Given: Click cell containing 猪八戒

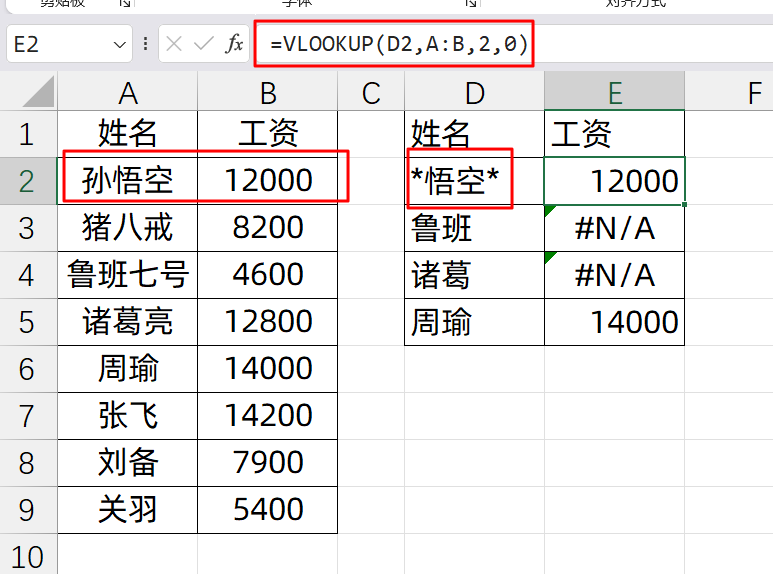Looking at the screenshot, I should pyautogui.click(x=128, y=228).
